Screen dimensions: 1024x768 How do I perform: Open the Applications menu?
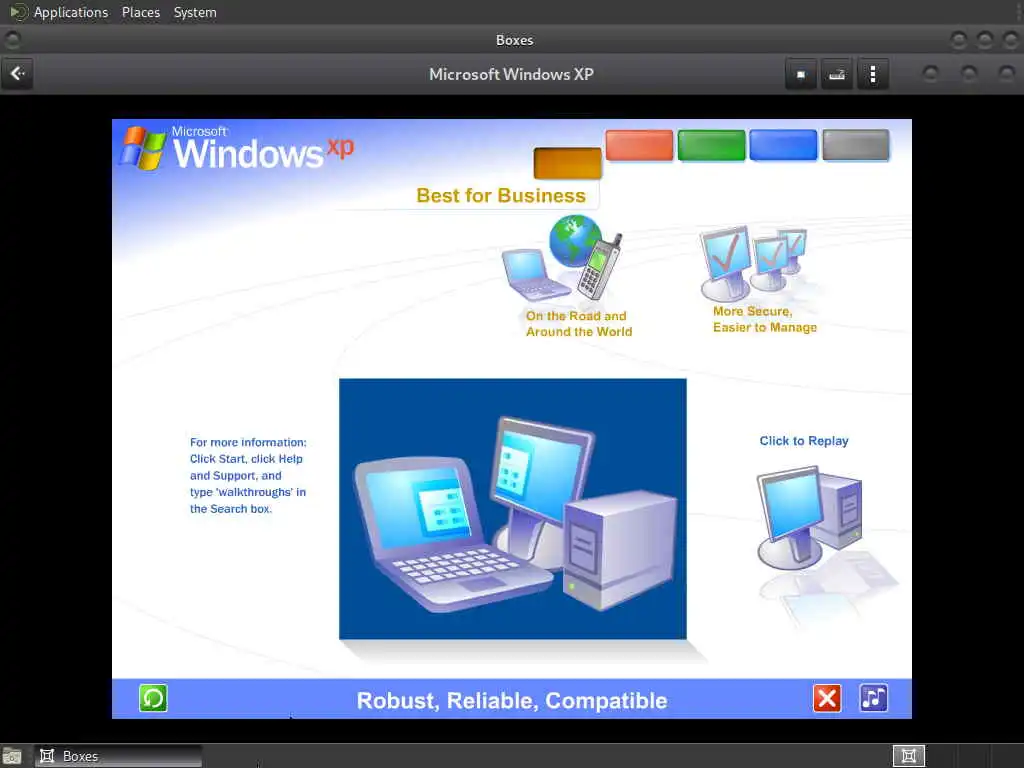click(x=71, y=12)
